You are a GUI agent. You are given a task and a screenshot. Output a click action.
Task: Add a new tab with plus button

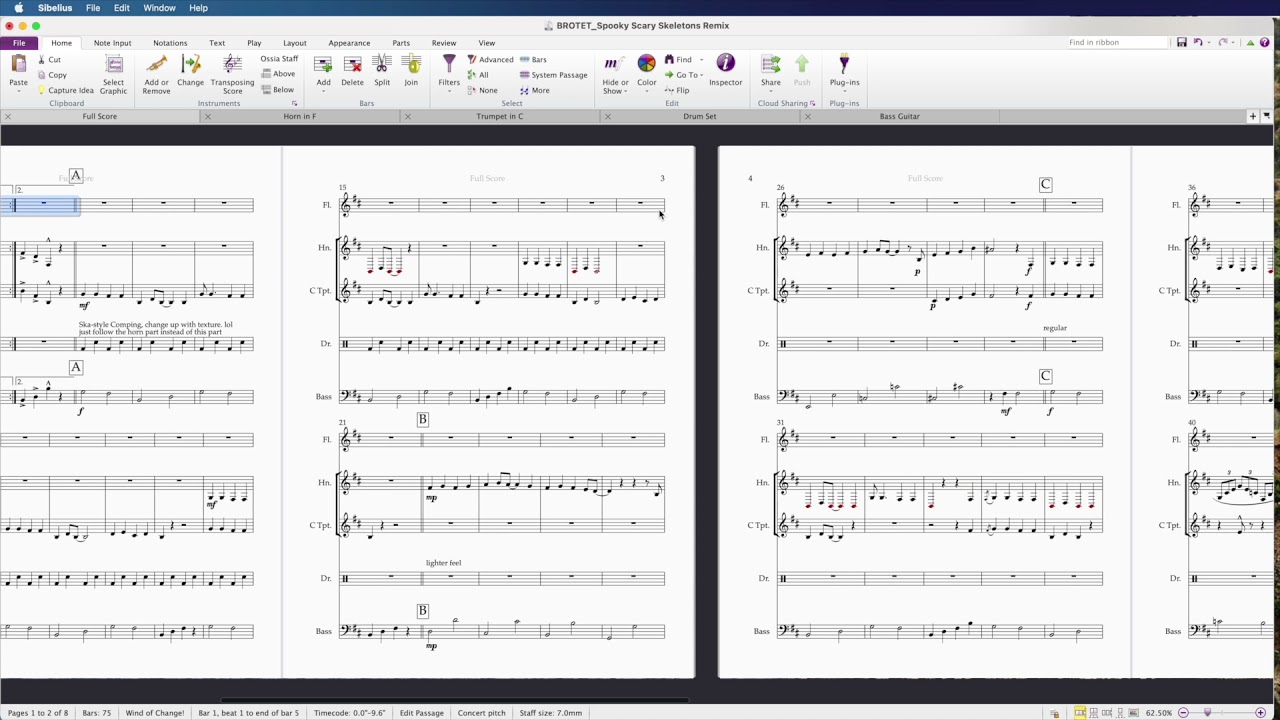pos(1252,116)
